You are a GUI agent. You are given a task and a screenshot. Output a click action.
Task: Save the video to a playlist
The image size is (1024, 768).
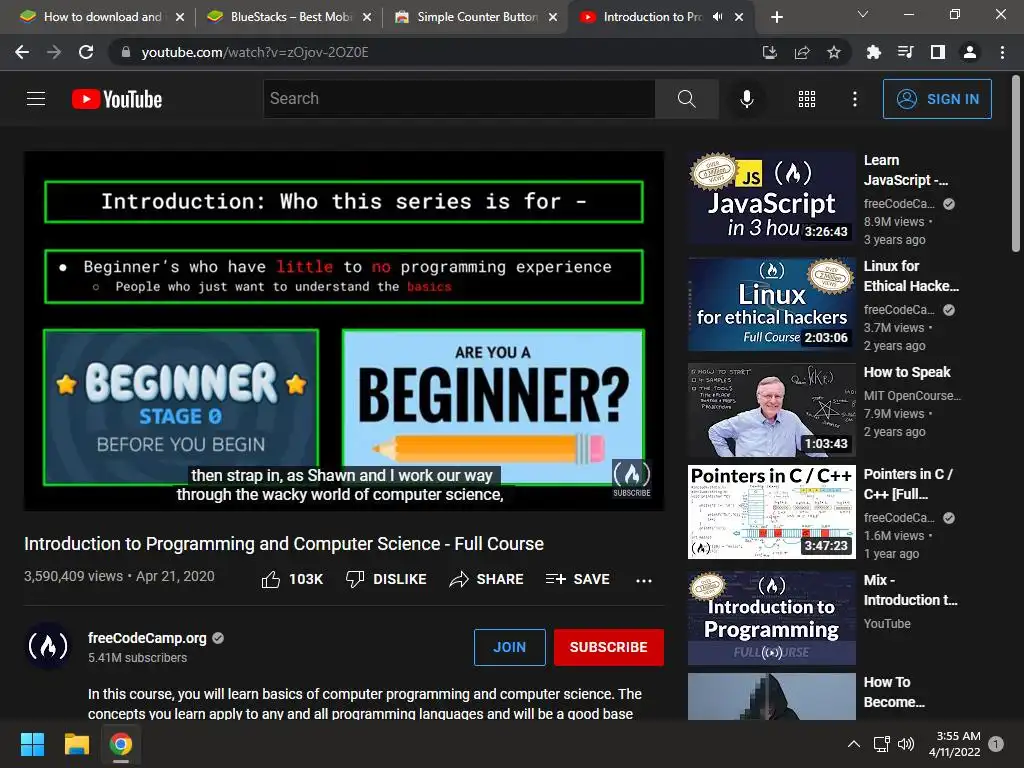(577, 579)
